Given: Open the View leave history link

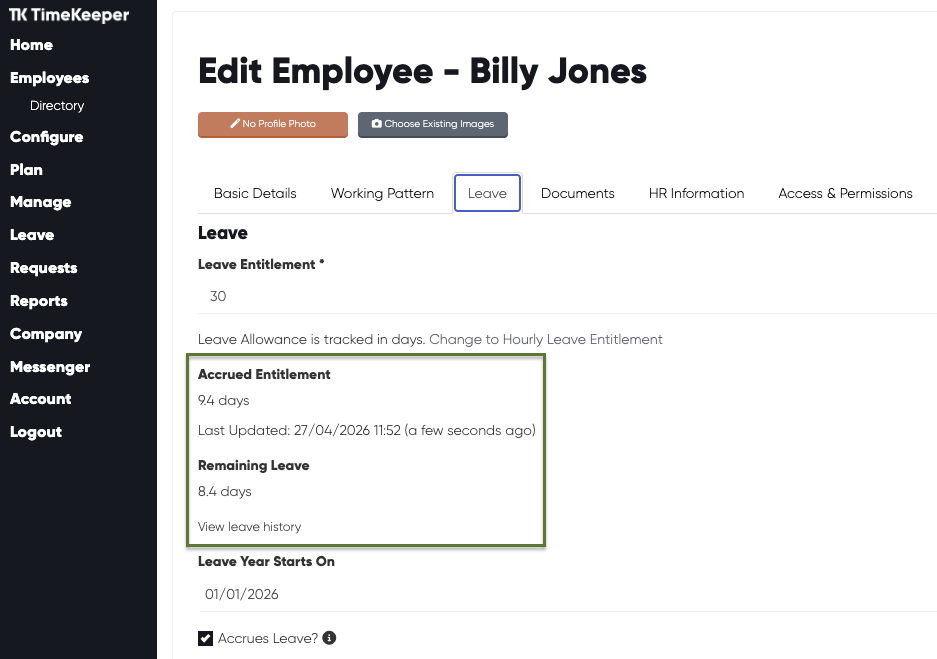Looking at the screenshot, I should (249, 526).
